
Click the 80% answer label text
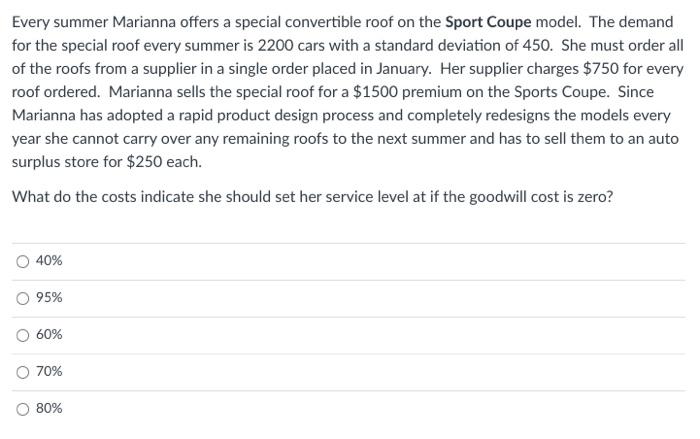[x=49, y=408]
